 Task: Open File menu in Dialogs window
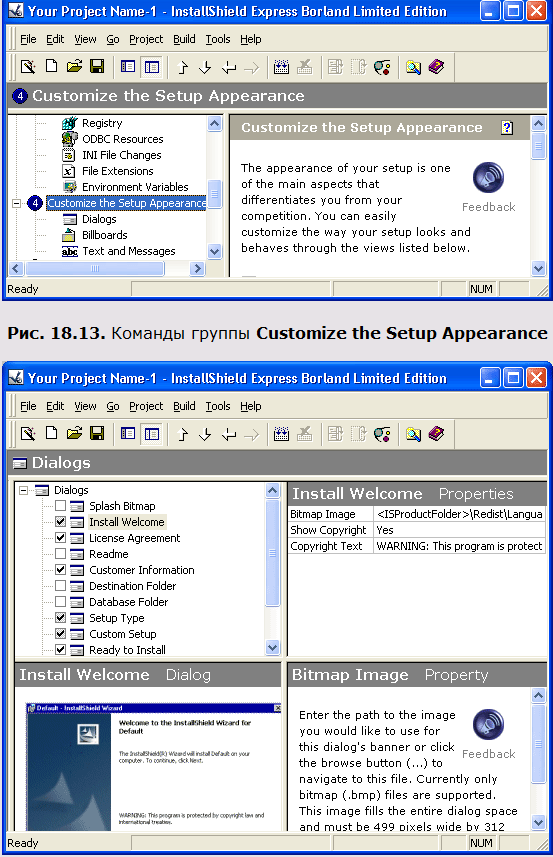tap(28, 406)
